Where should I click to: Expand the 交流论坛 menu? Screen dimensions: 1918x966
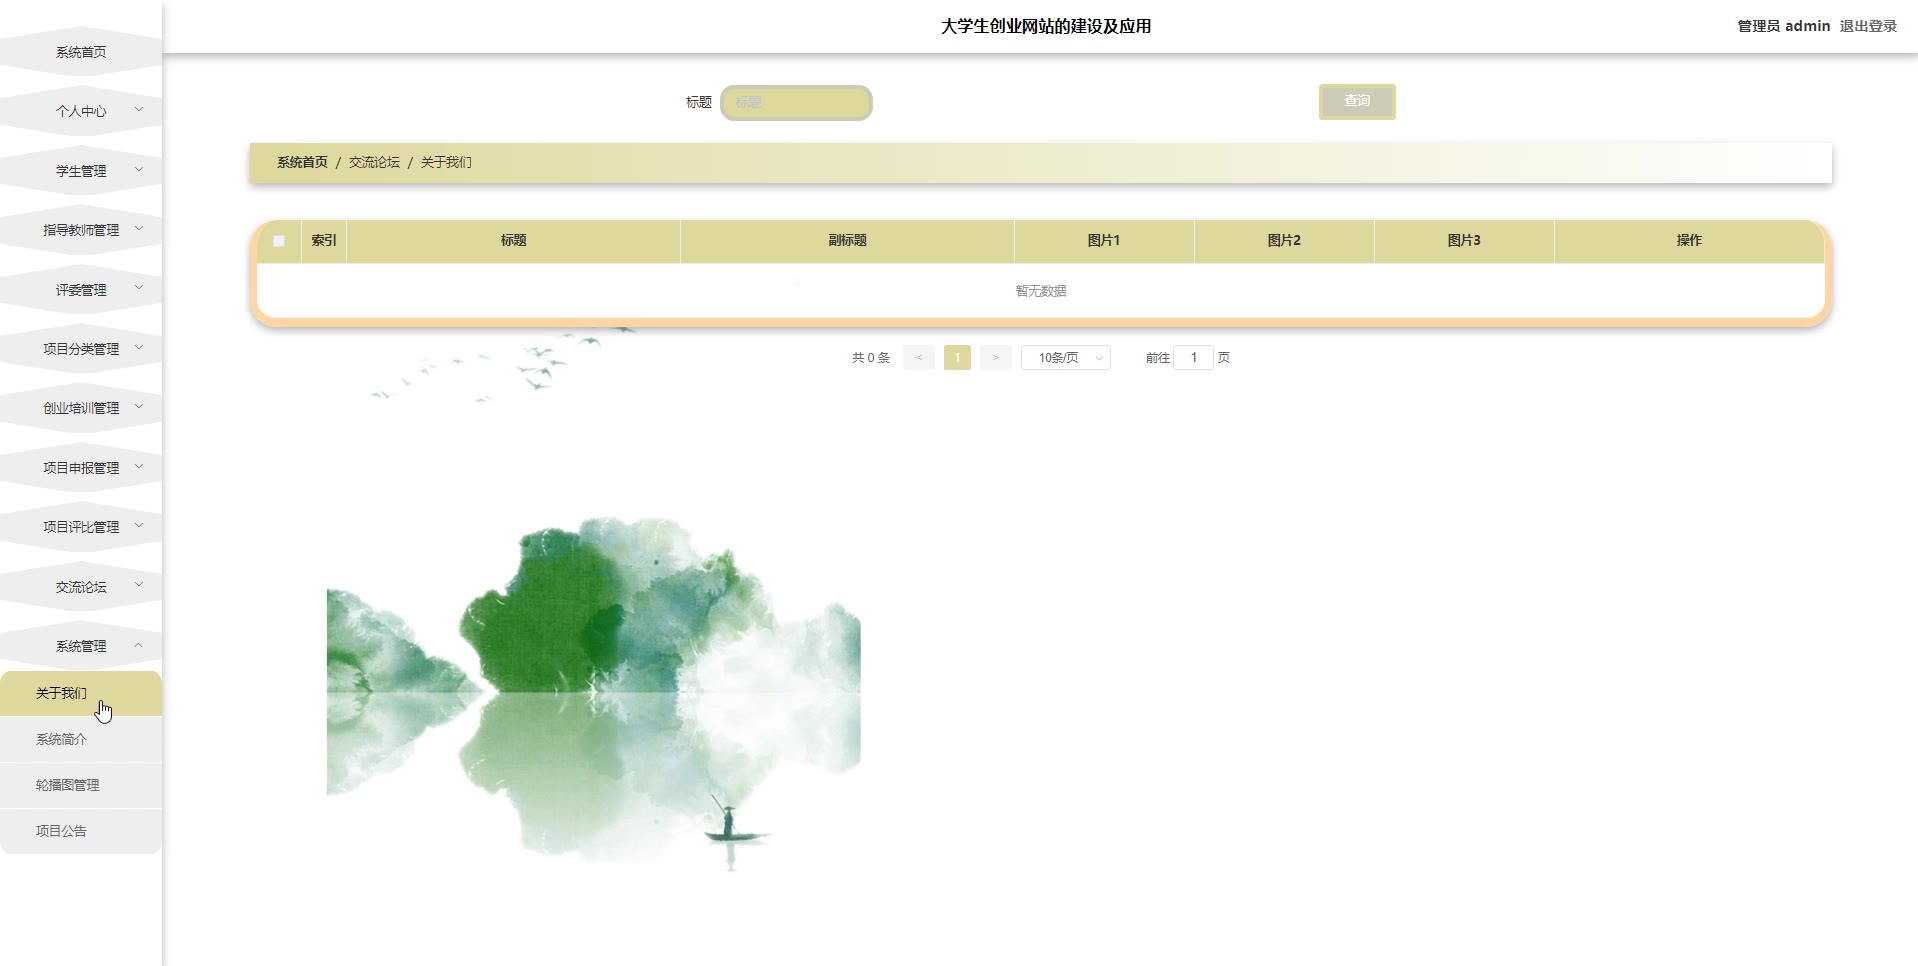click(81, 587)
